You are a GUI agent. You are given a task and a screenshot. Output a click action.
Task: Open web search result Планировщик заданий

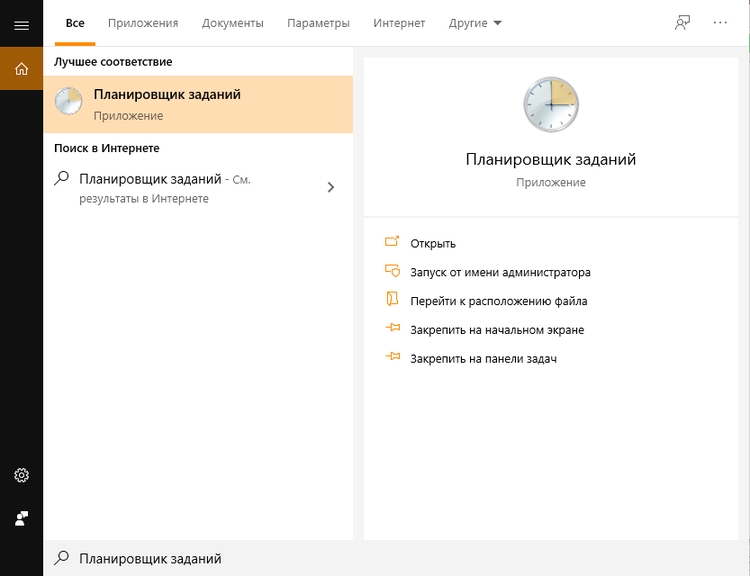pyautogui.click(x=198, y=188)
